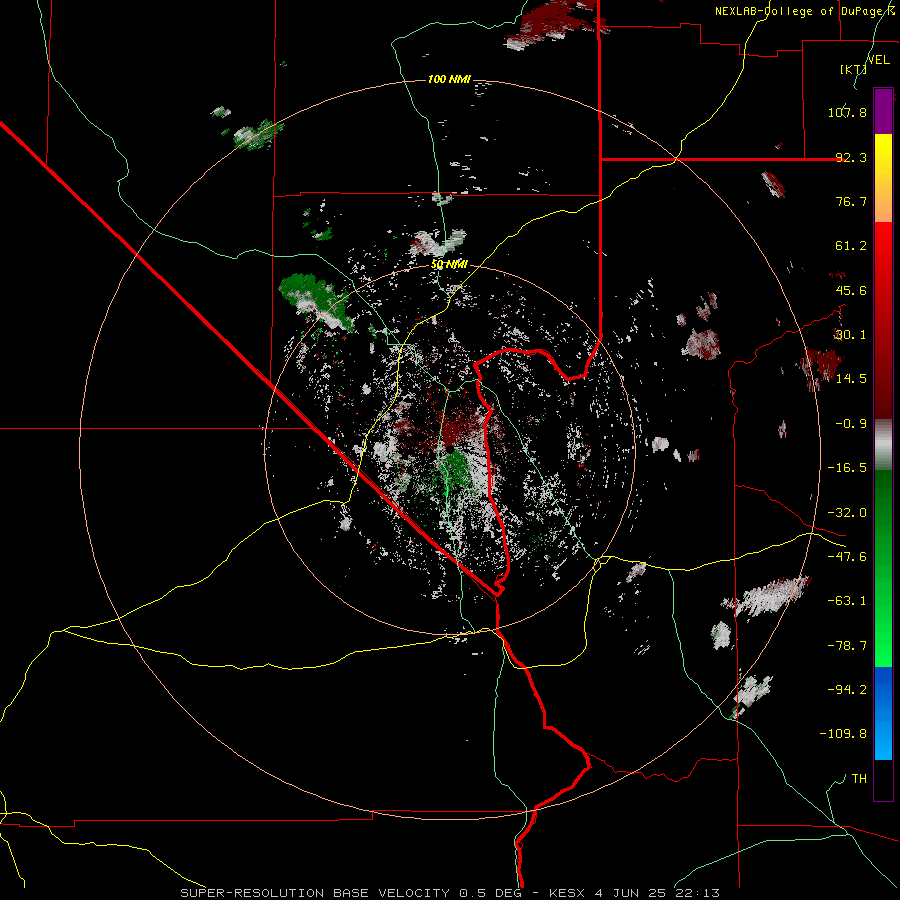This screenshot has height=900, width=900.
Task: Select the -0.9 velocity scale value
Action: (x=851, y=424)
